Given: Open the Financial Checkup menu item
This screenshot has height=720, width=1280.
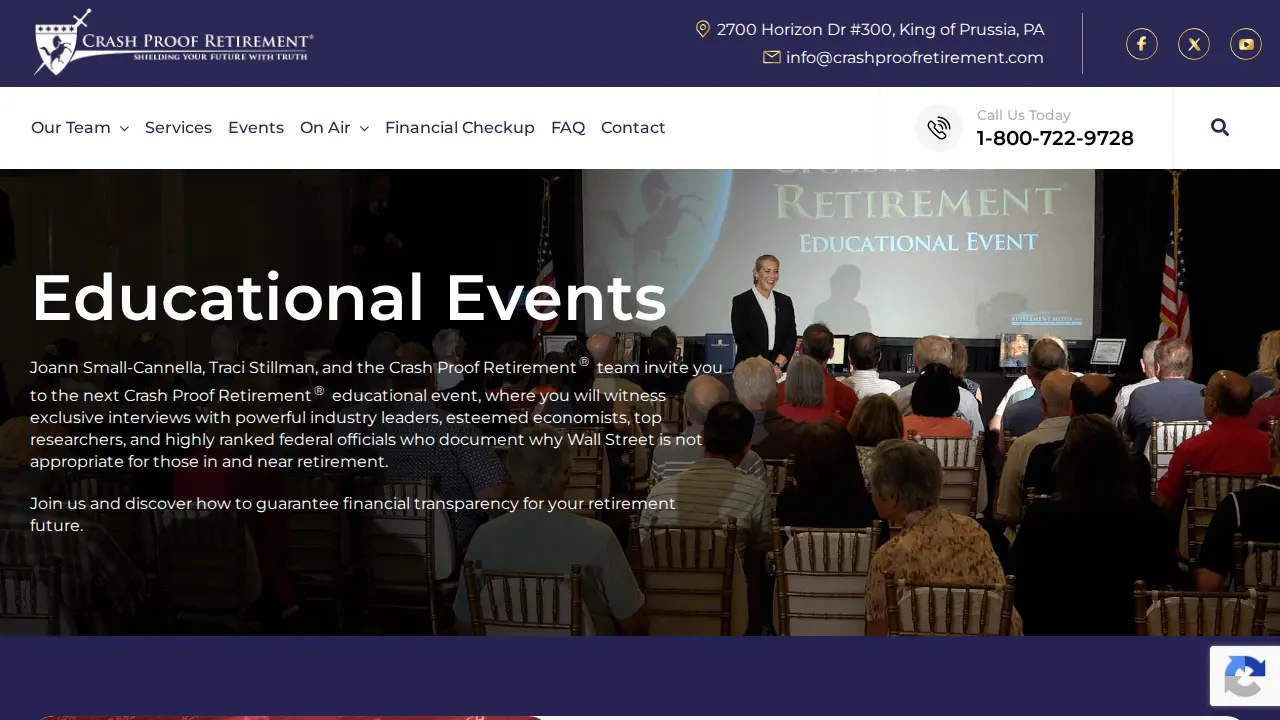Looking at the screenshot, I should pyautogui.click(x=460, y=127).
